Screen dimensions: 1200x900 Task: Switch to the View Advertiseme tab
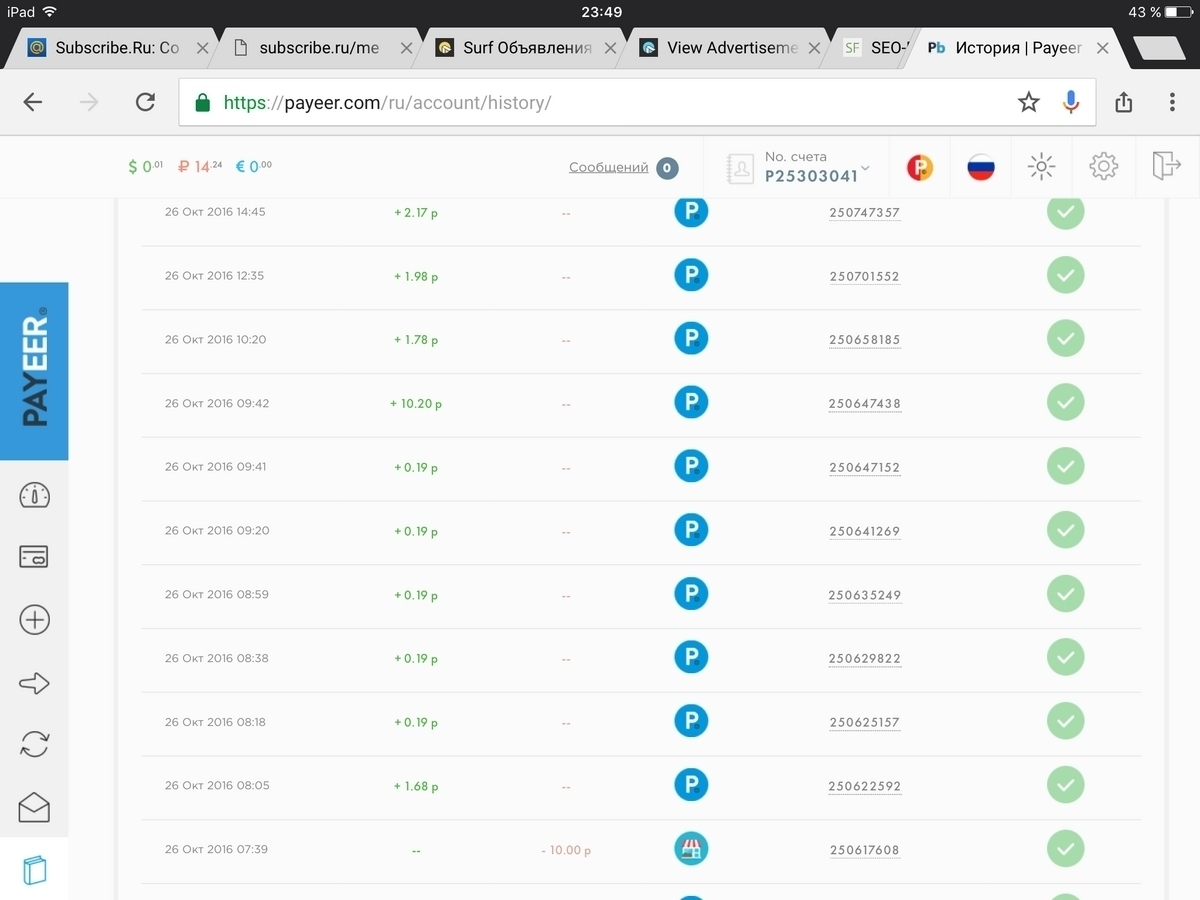pos(732,48)
